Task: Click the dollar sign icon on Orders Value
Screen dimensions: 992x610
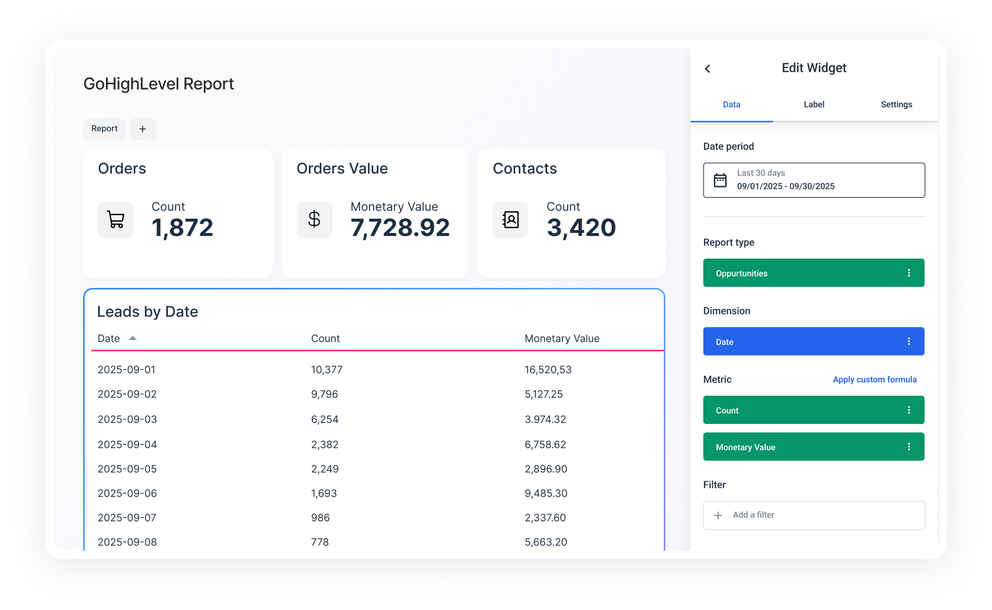Action: click(314, 219)
